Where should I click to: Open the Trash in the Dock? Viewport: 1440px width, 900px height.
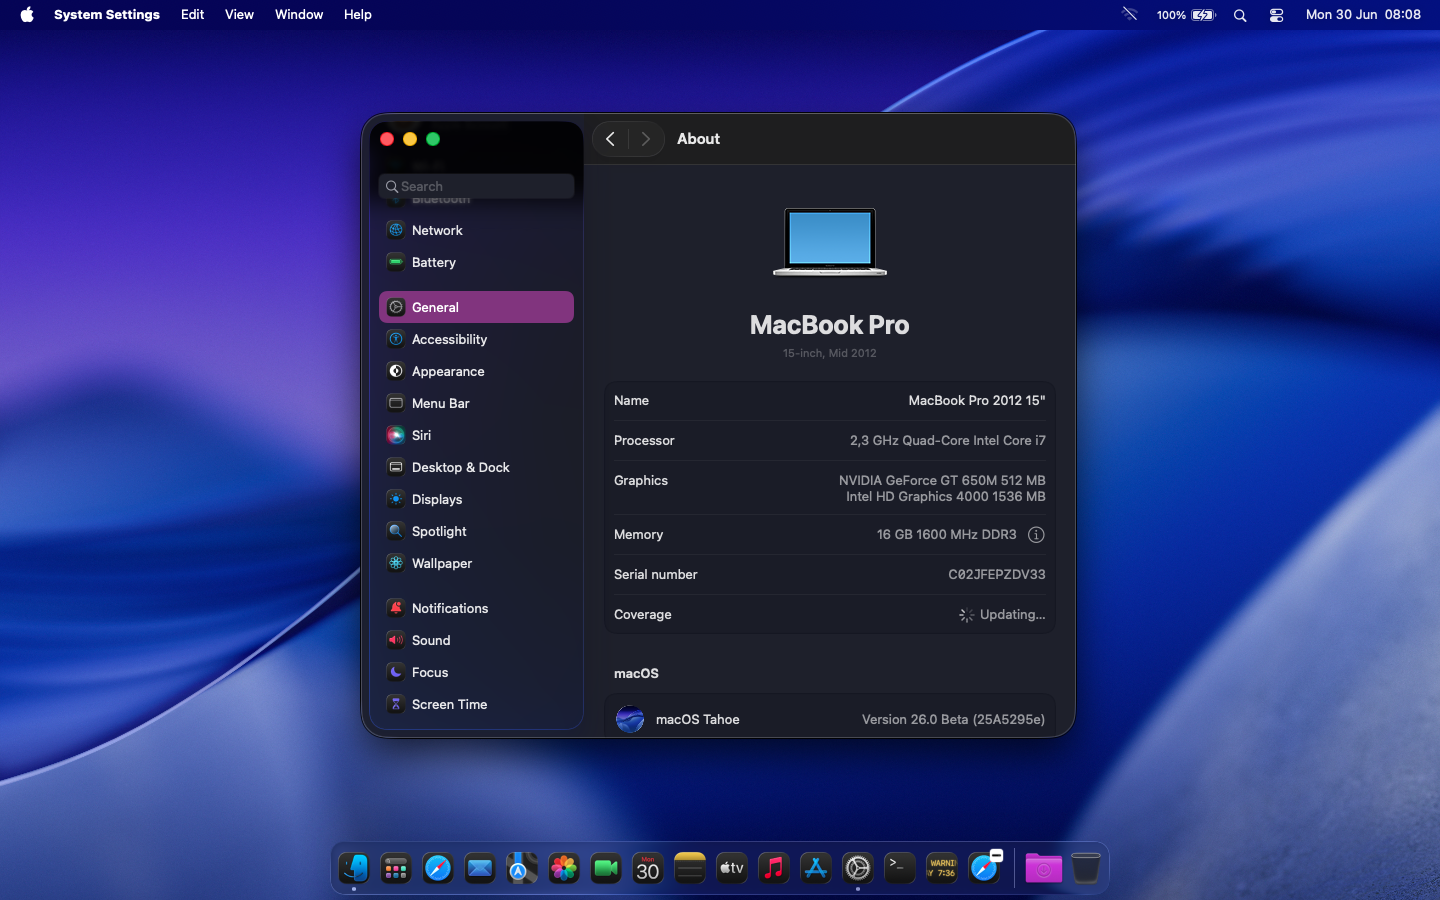[x=1086, y=868]
